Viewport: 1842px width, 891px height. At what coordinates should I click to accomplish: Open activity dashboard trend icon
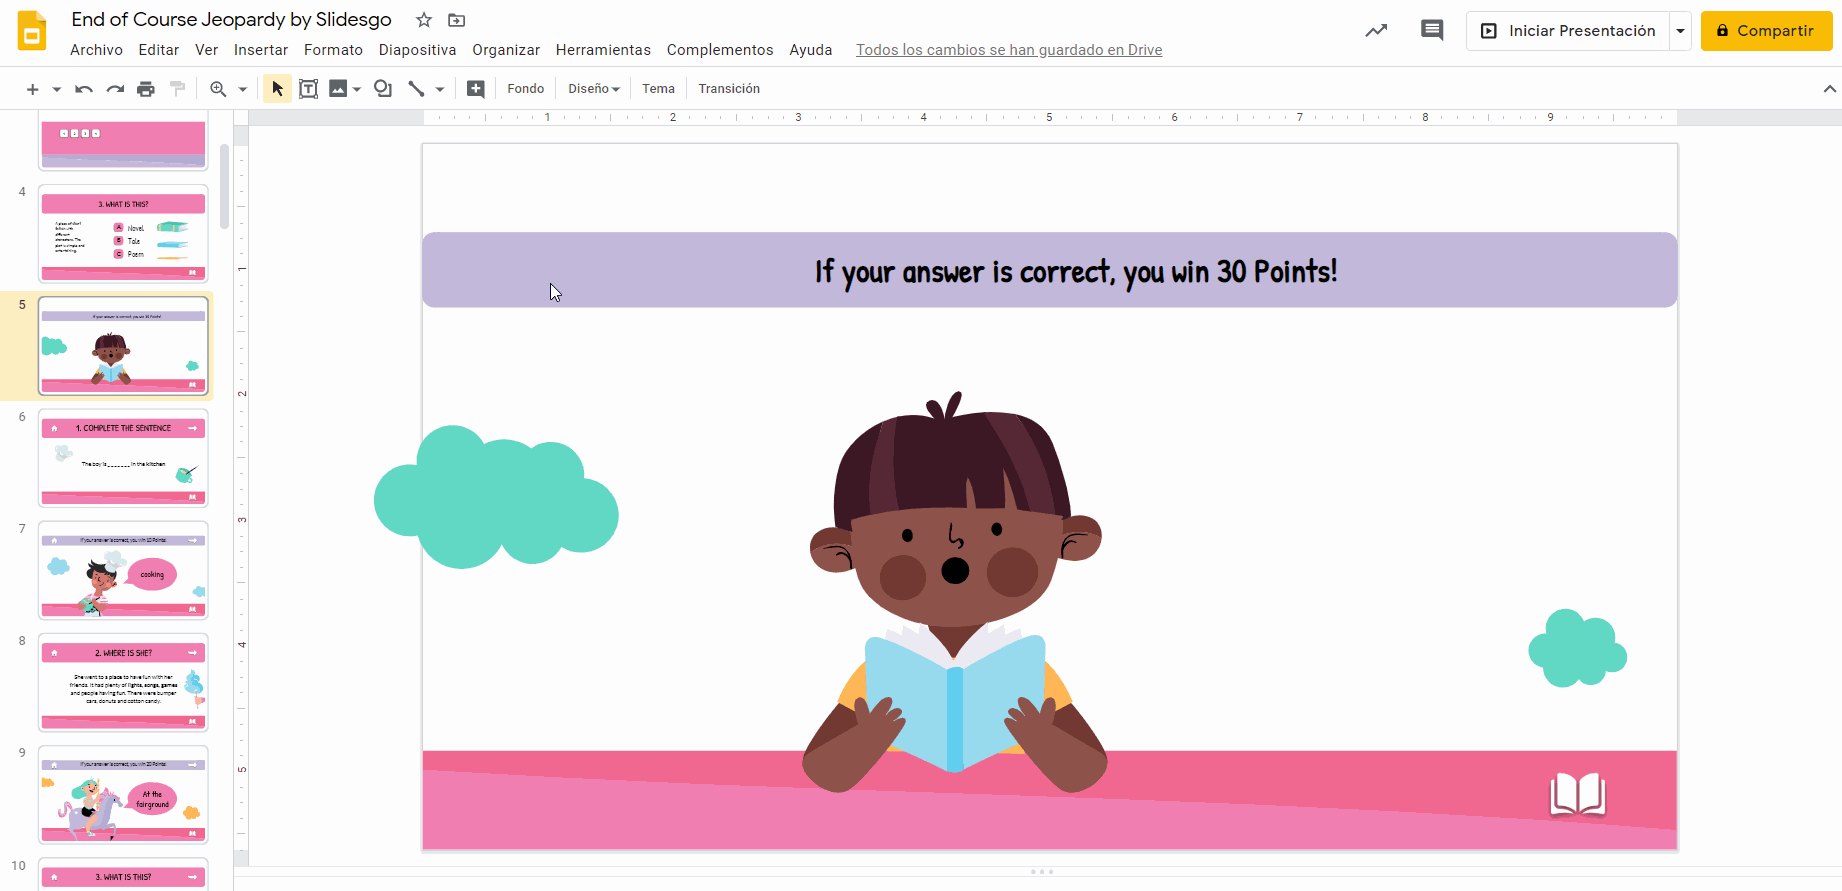[x=1376, y=31]
